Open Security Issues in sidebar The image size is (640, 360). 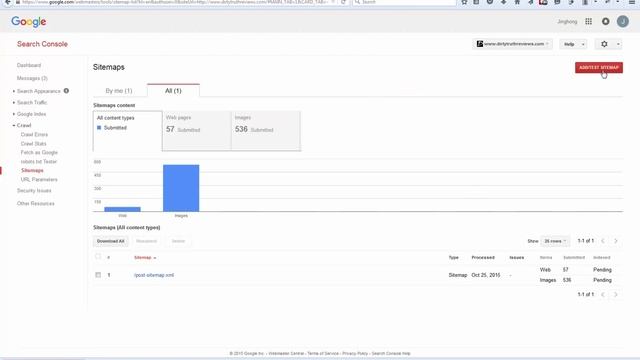[34, 191]
